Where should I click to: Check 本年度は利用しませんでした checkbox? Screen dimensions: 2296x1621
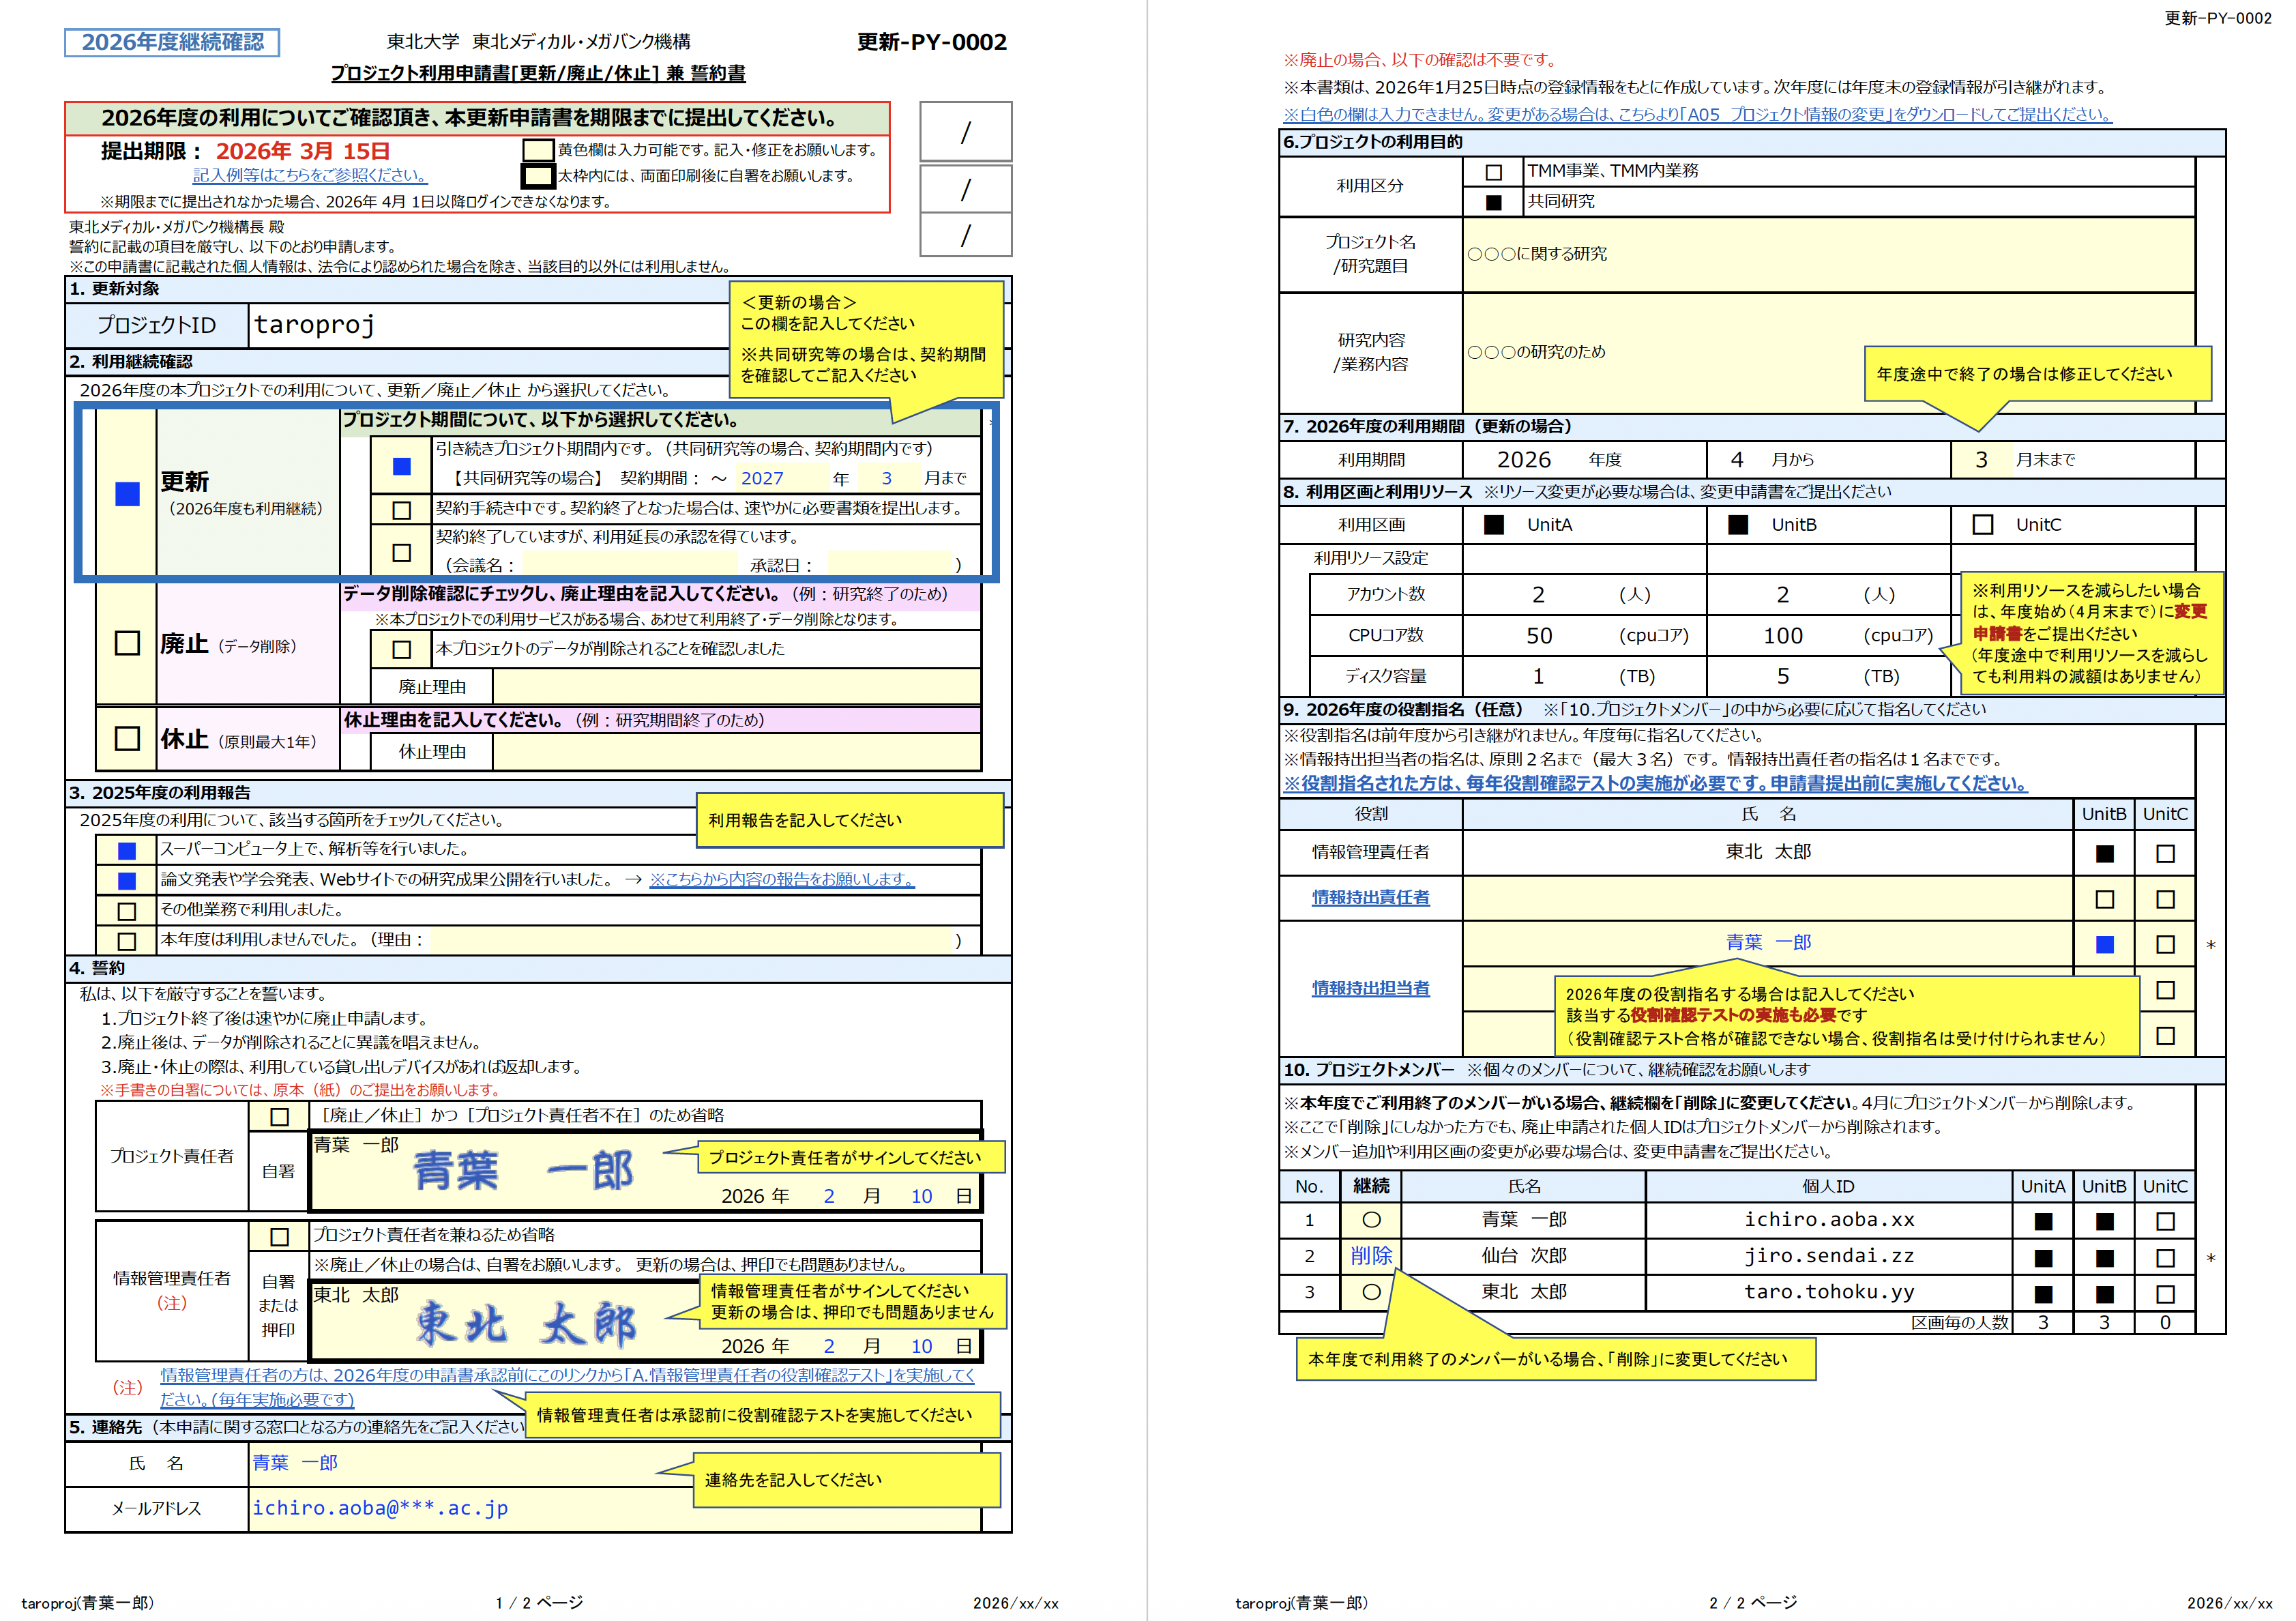127,941
